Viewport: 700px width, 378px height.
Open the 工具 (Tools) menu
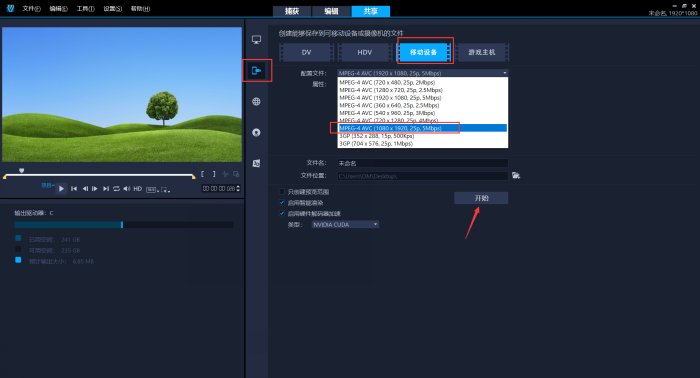[x=85, y=8]
